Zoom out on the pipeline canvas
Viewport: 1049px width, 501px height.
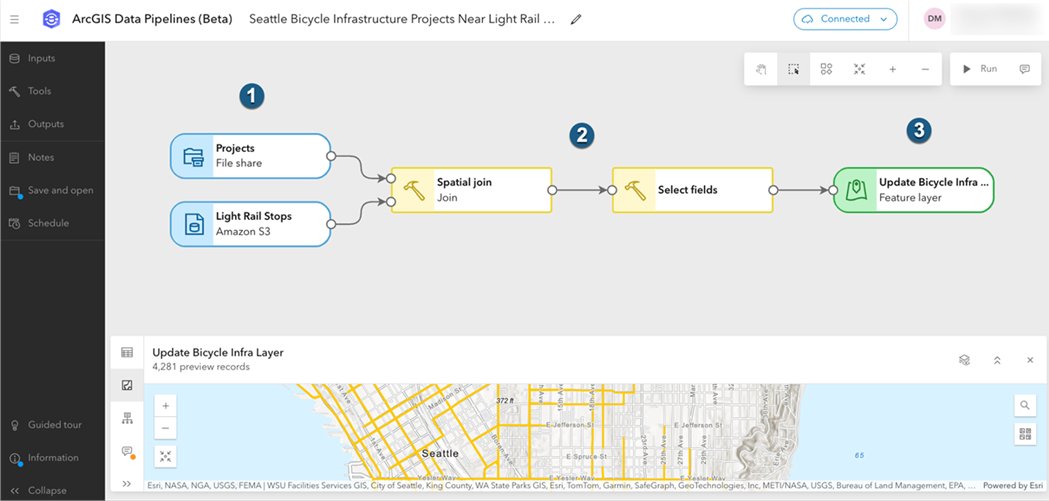925,69
